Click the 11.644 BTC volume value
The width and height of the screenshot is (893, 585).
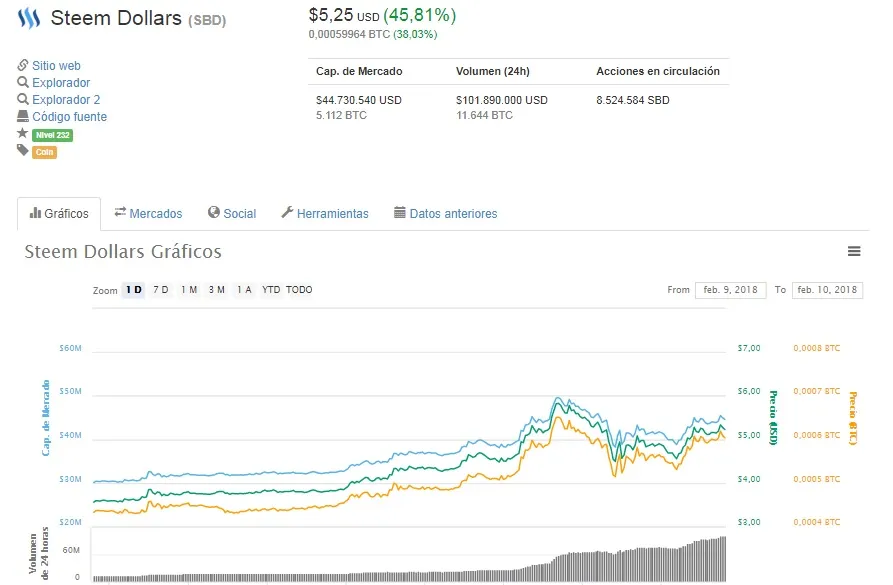click(485, 115)
